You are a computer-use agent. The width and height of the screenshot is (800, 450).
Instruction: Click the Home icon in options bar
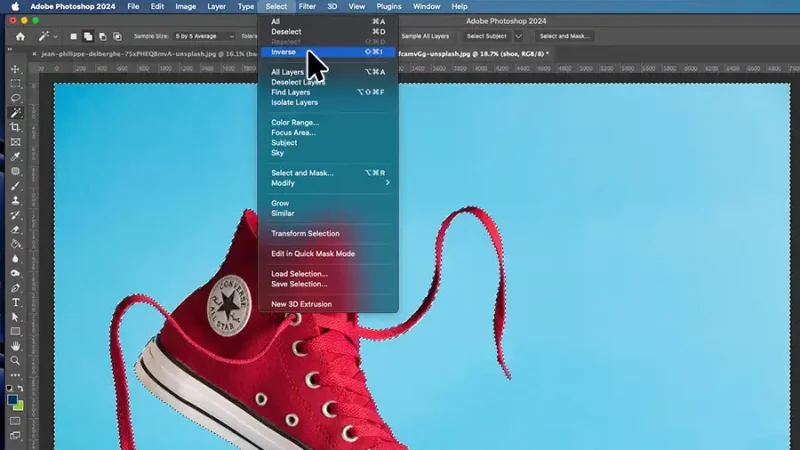[x=20, y=36]
